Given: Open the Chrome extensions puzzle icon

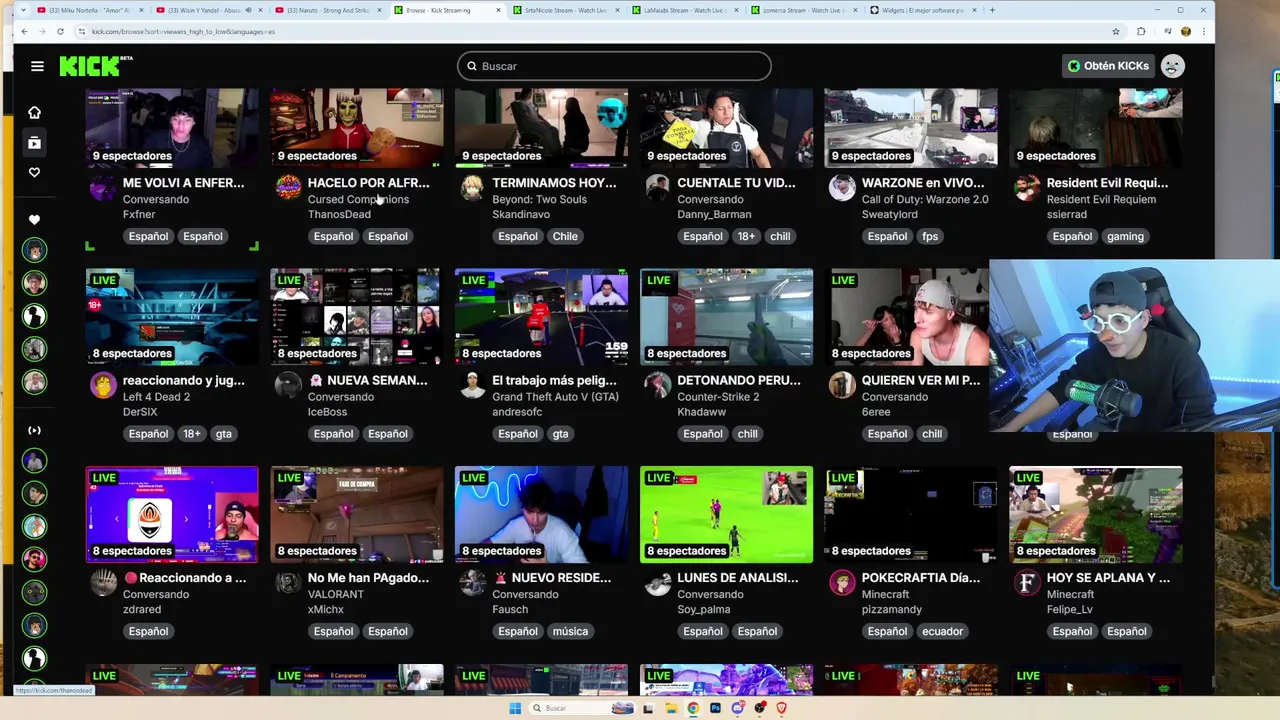Looking at the screenshot, I should point(1141,31).
